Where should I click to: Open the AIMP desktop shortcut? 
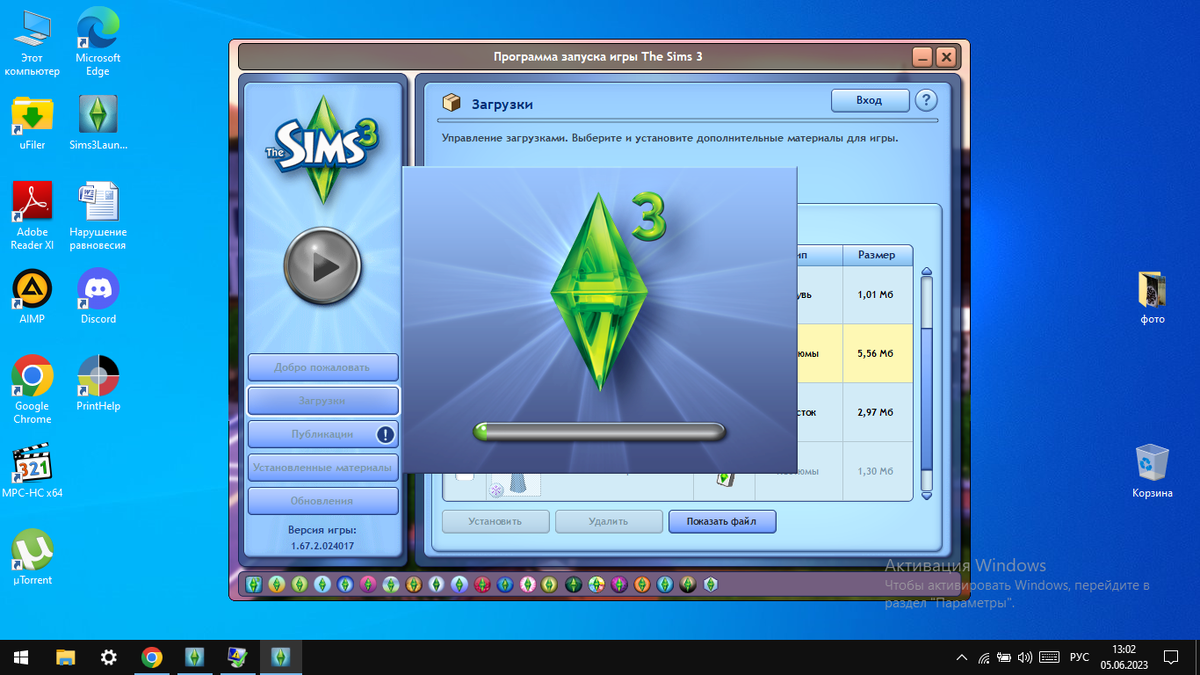(32, 297)
